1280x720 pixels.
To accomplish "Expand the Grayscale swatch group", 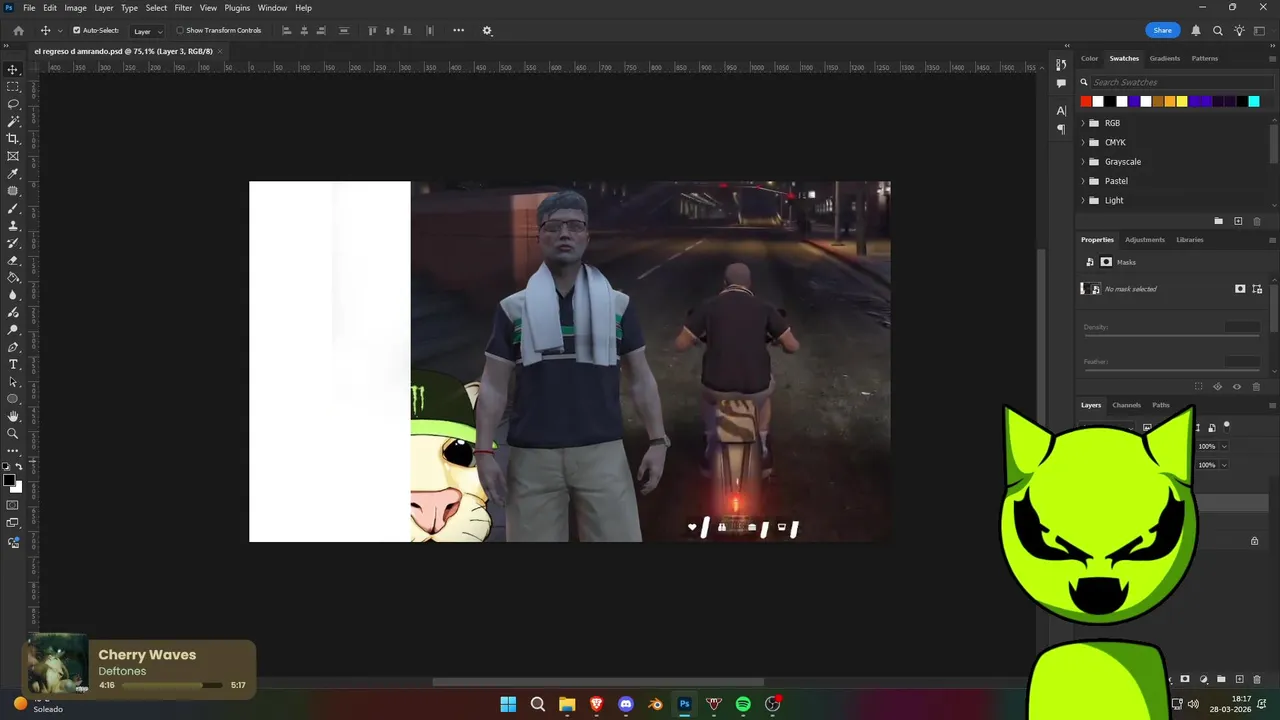I will pos(1083,162).
